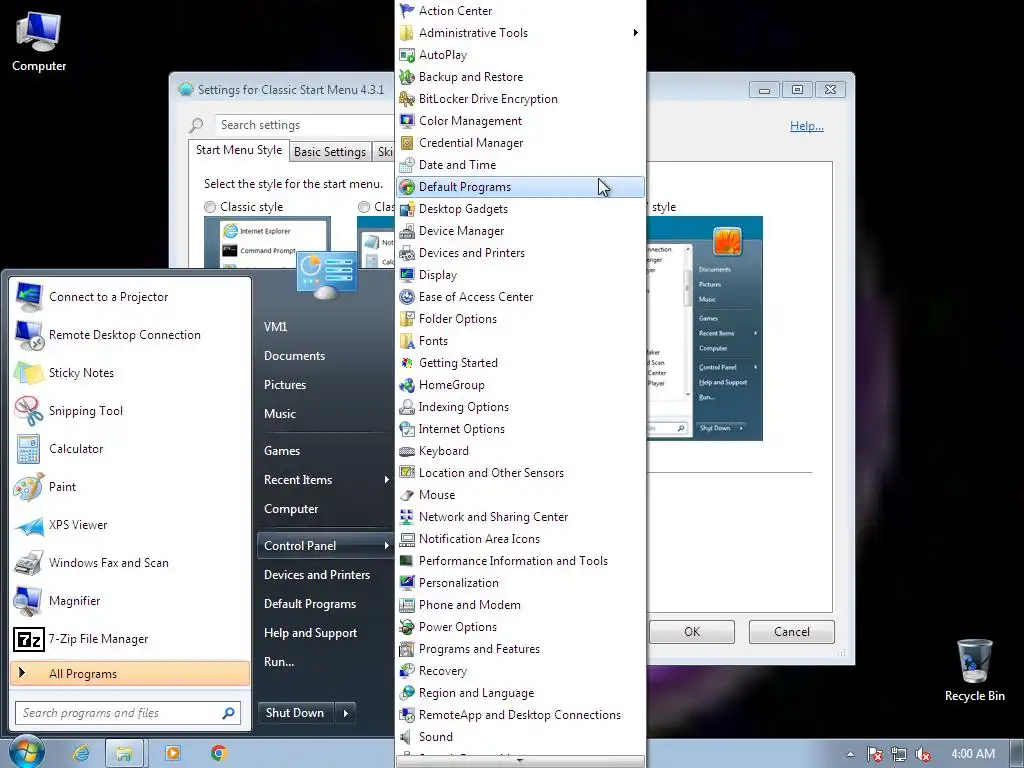The image size is (1024, 768).
Task: Open Color Management icon
Action: point(407,121)
